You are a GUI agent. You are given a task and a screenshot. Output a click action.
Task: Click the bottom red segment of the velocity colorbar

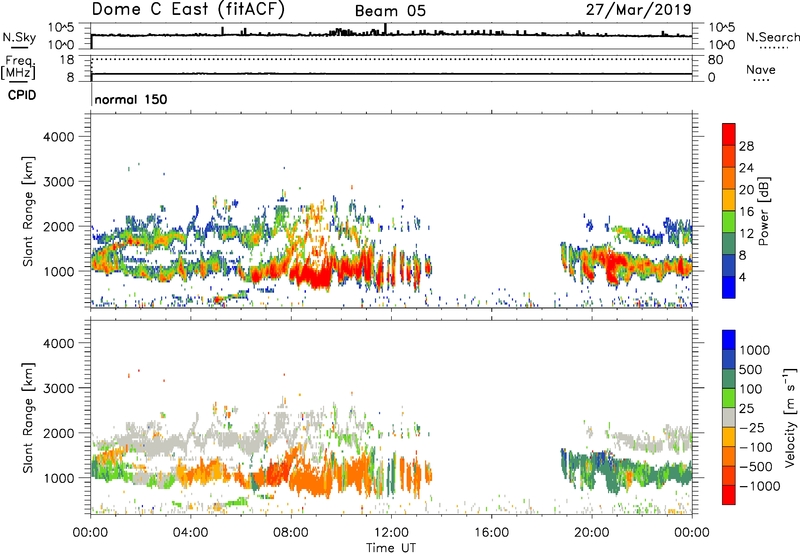(x=729, y=495)
